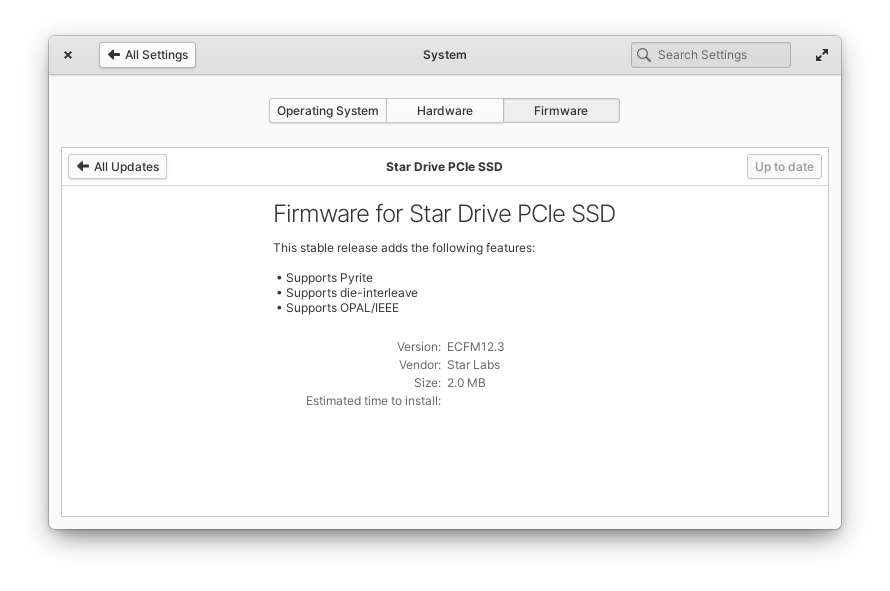
Task: Open the Hardware tab
Action: 444,111
